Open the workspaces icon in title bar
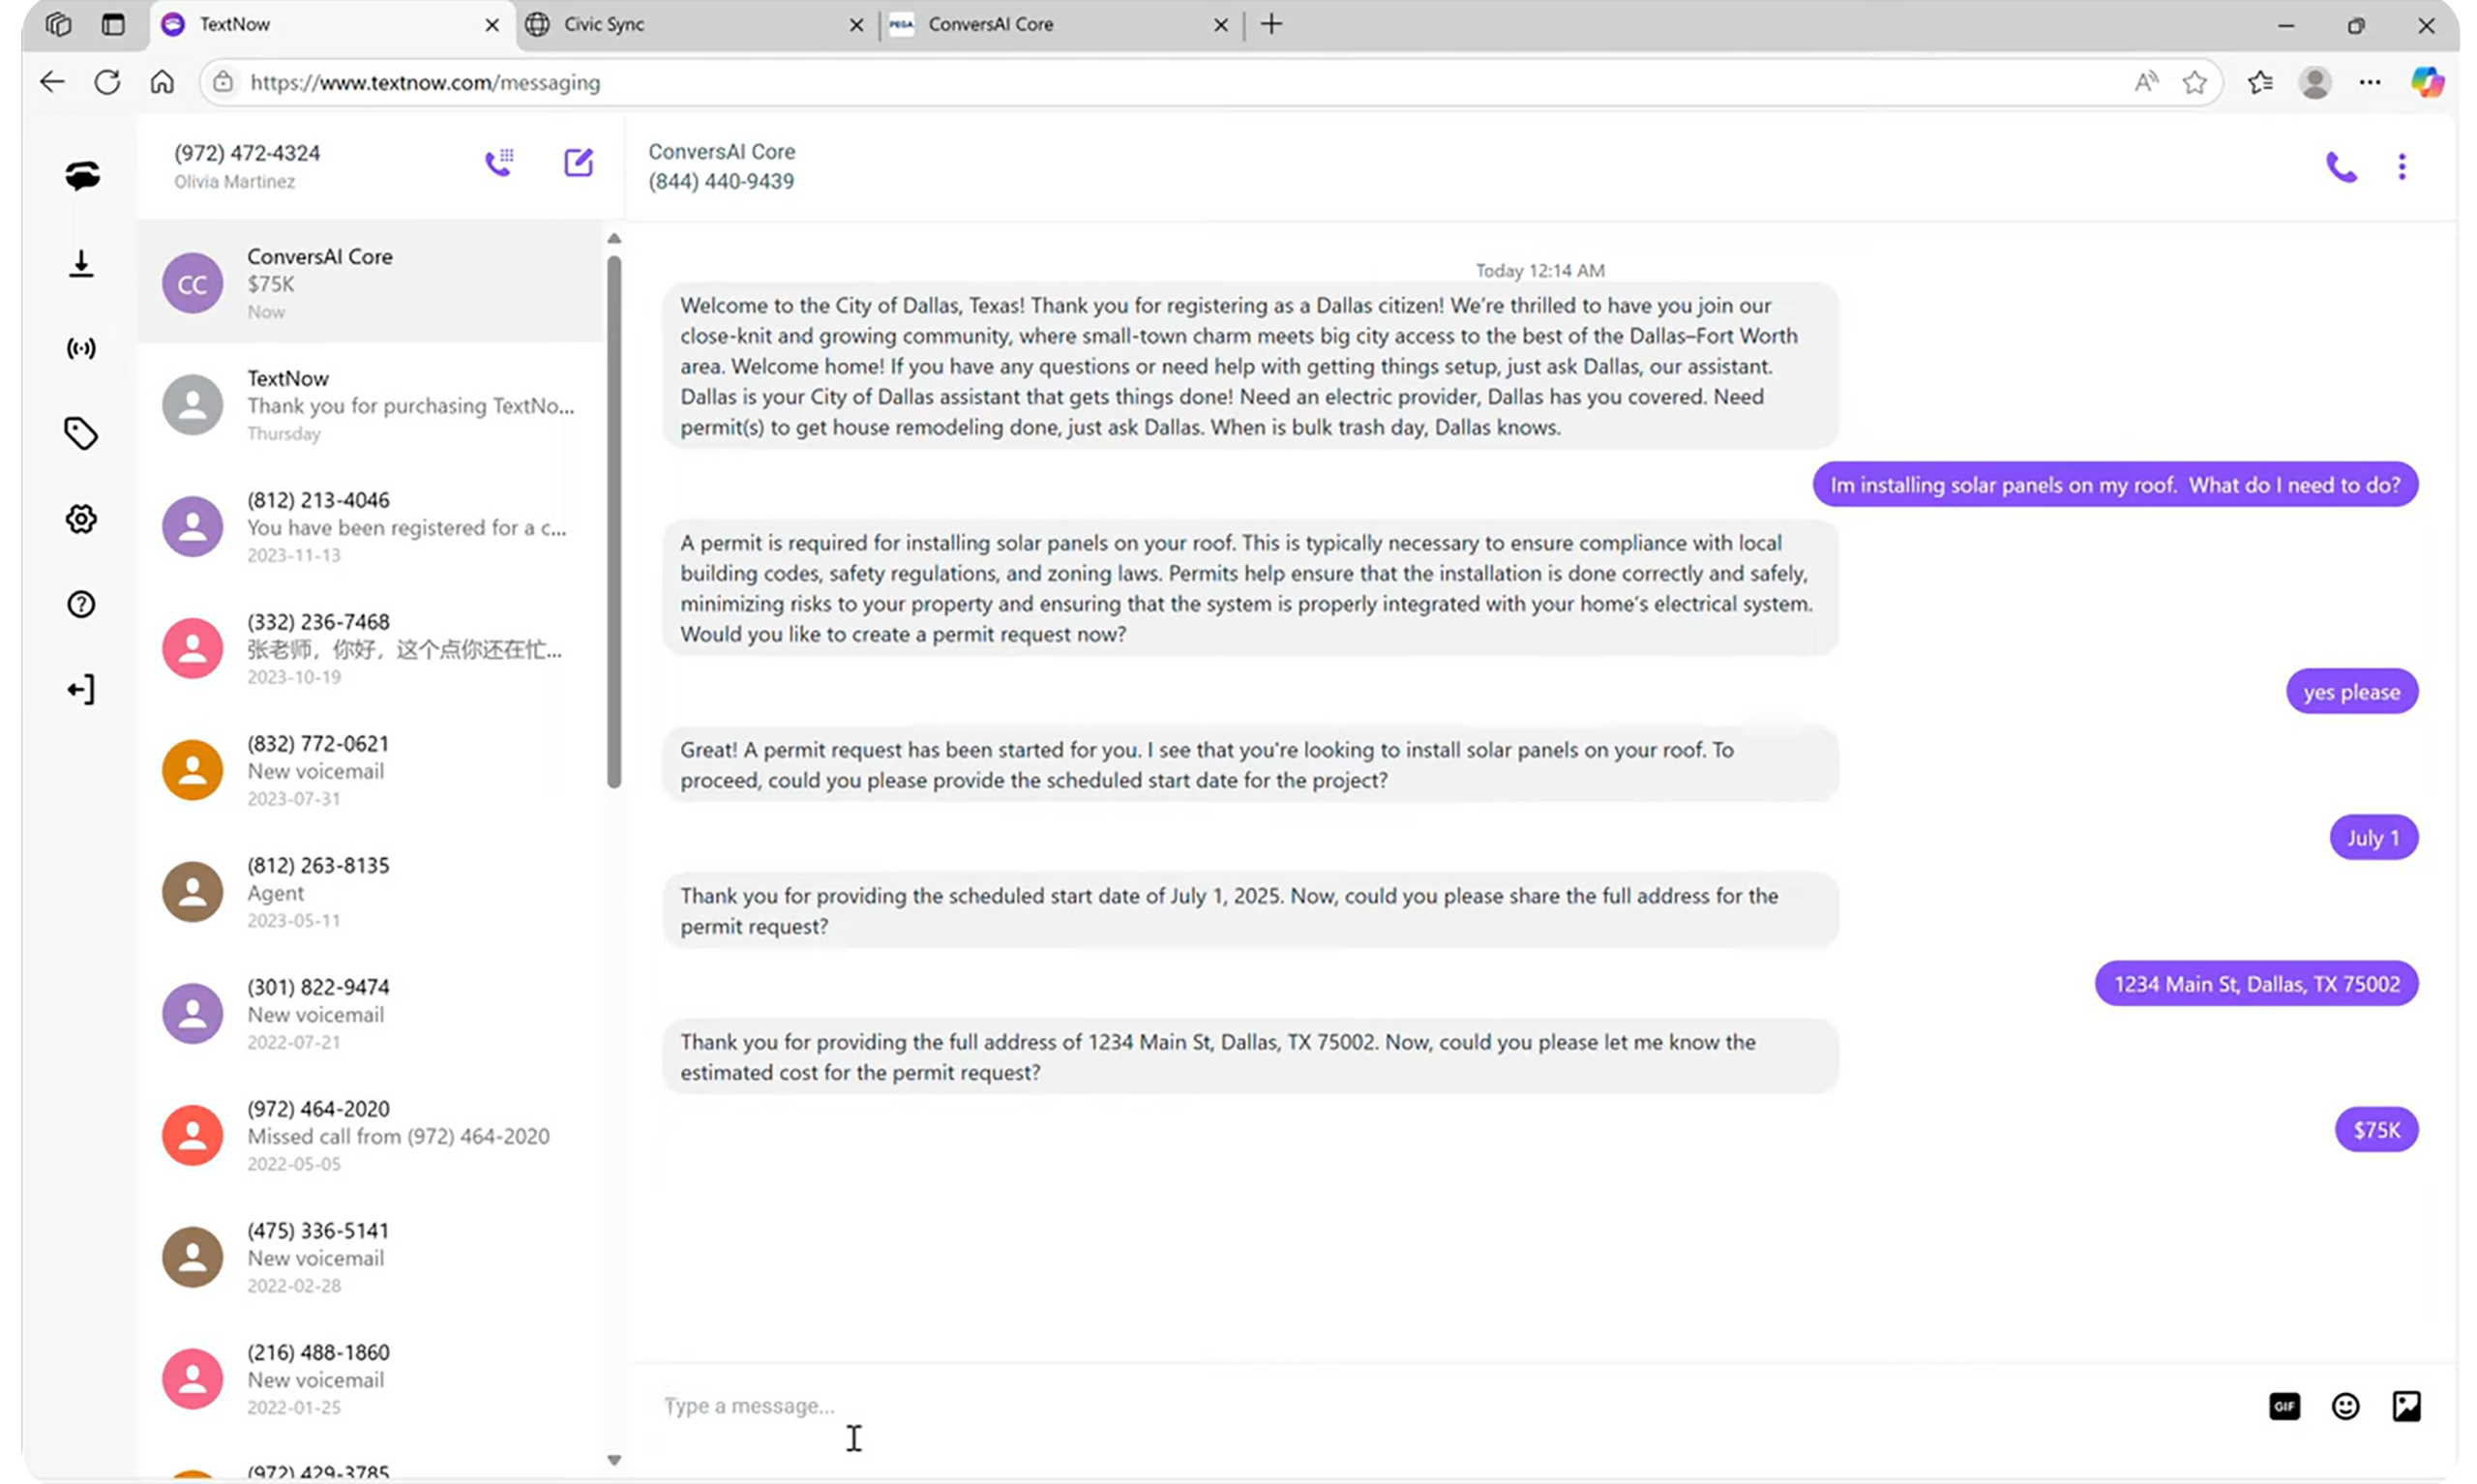This screenshot has height=1484, width=2477. tap(58, 24)
